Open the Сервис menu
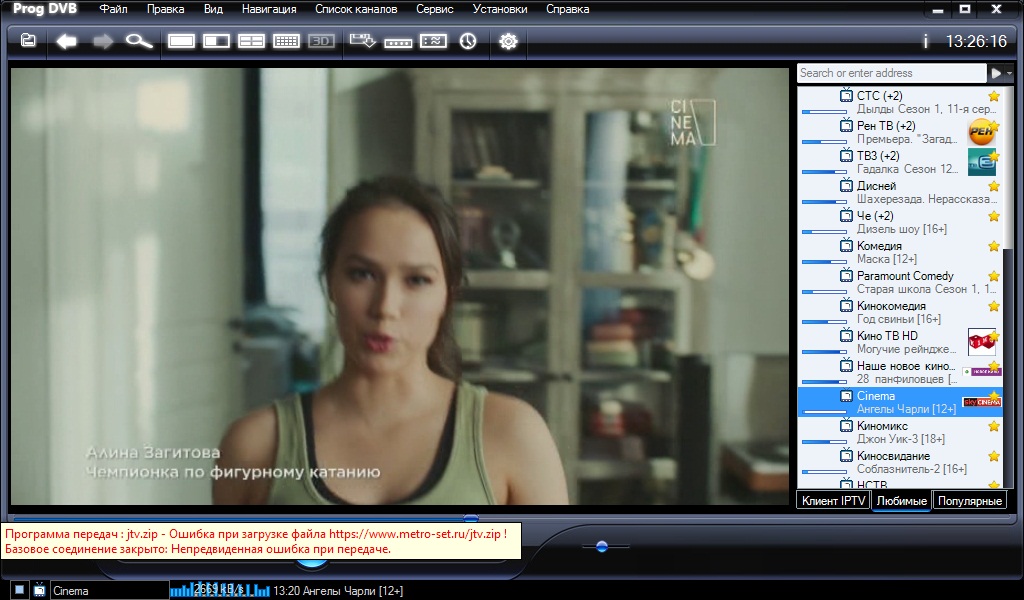 (x=434, y=9)
